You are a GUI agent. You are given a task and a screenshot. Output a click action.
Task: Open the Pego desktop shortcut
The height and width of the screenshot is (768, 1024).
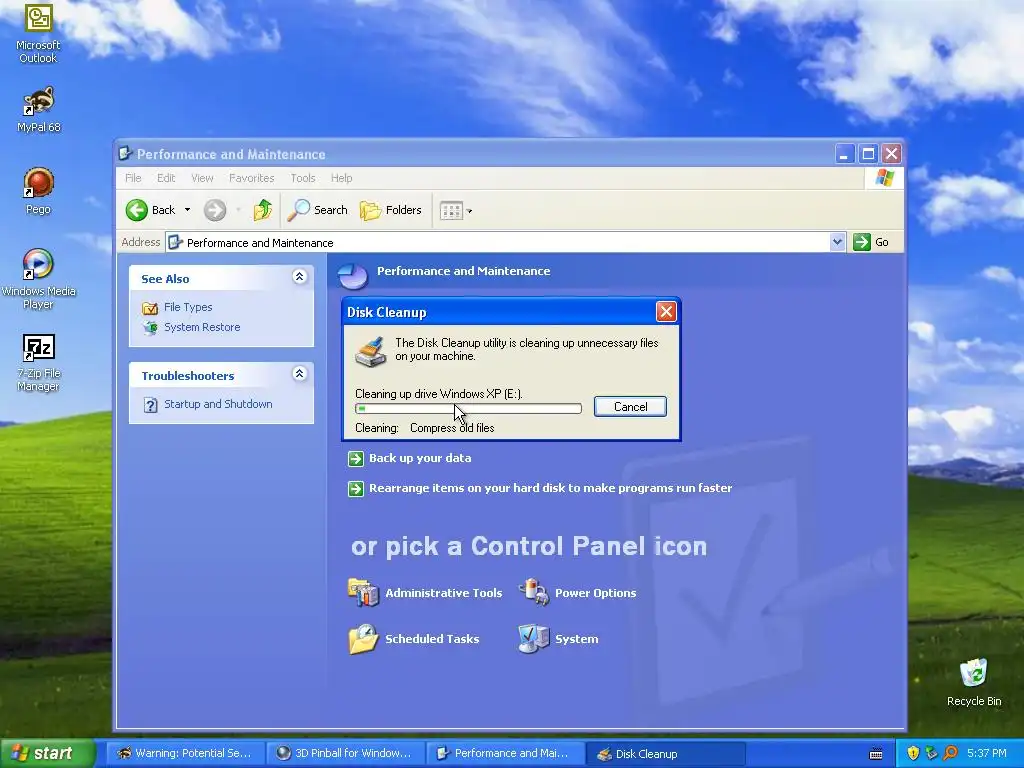(38, 191)
